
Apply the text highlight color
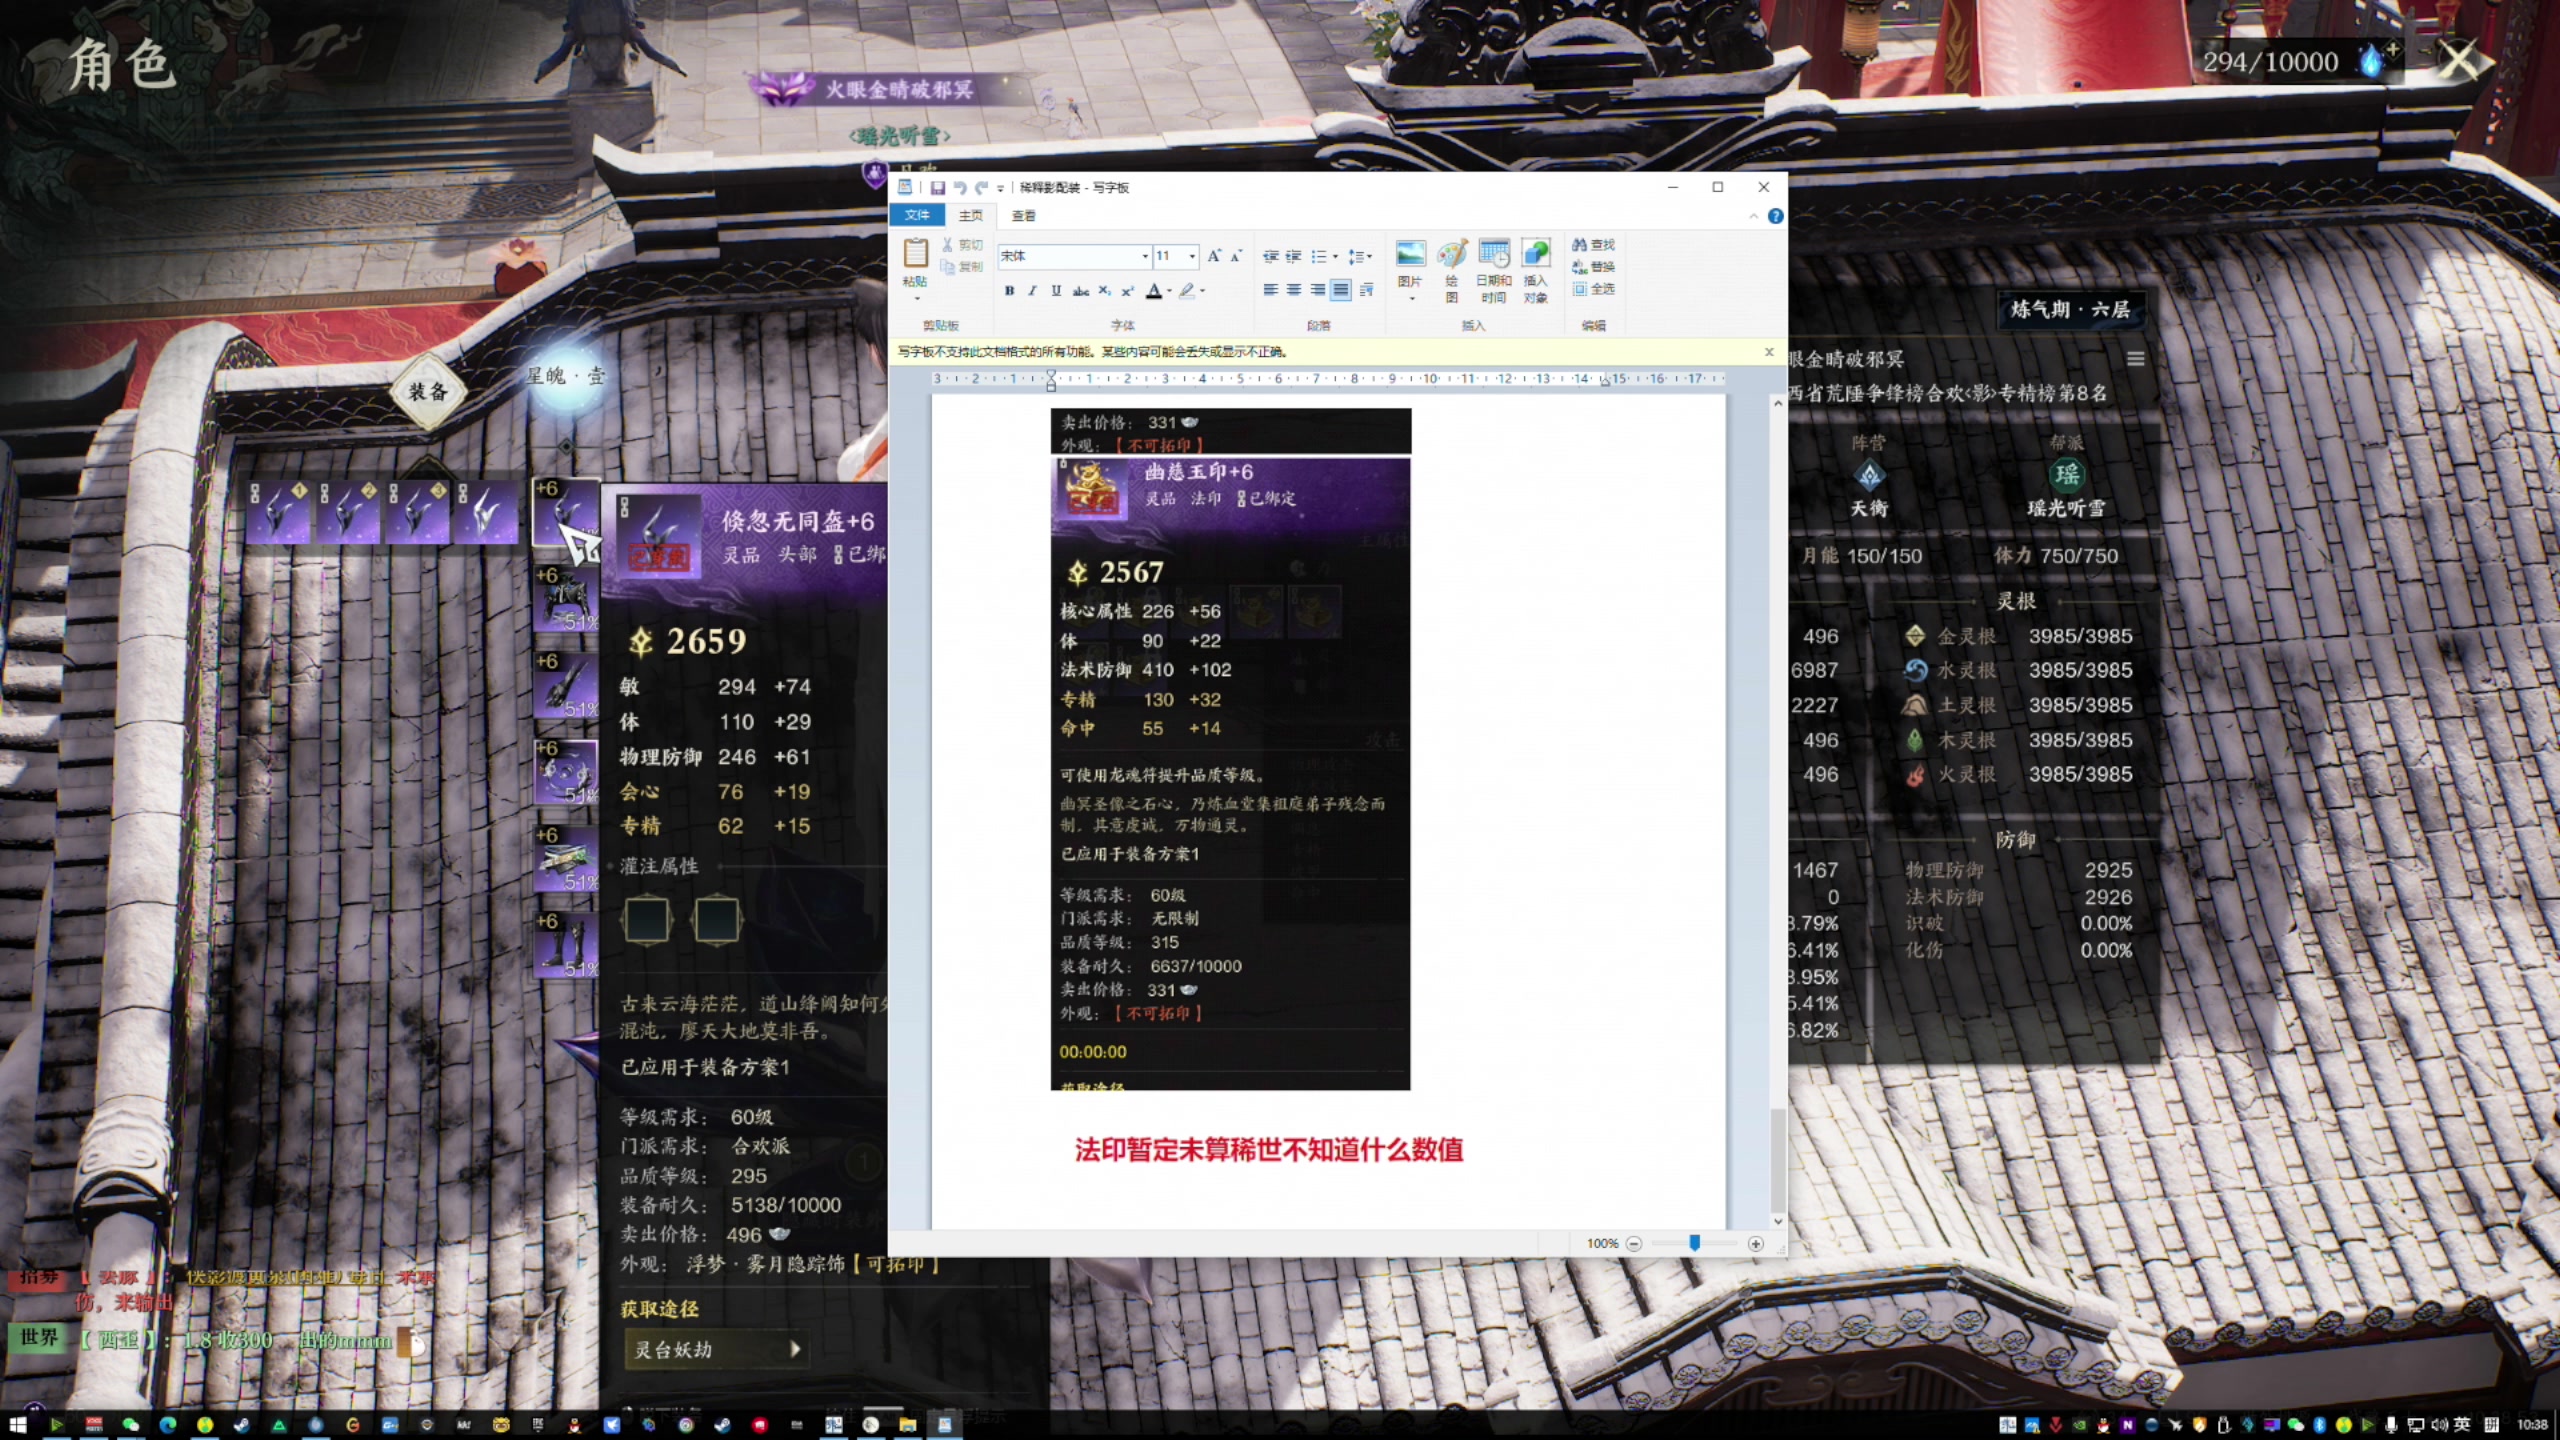(1186, 291)
